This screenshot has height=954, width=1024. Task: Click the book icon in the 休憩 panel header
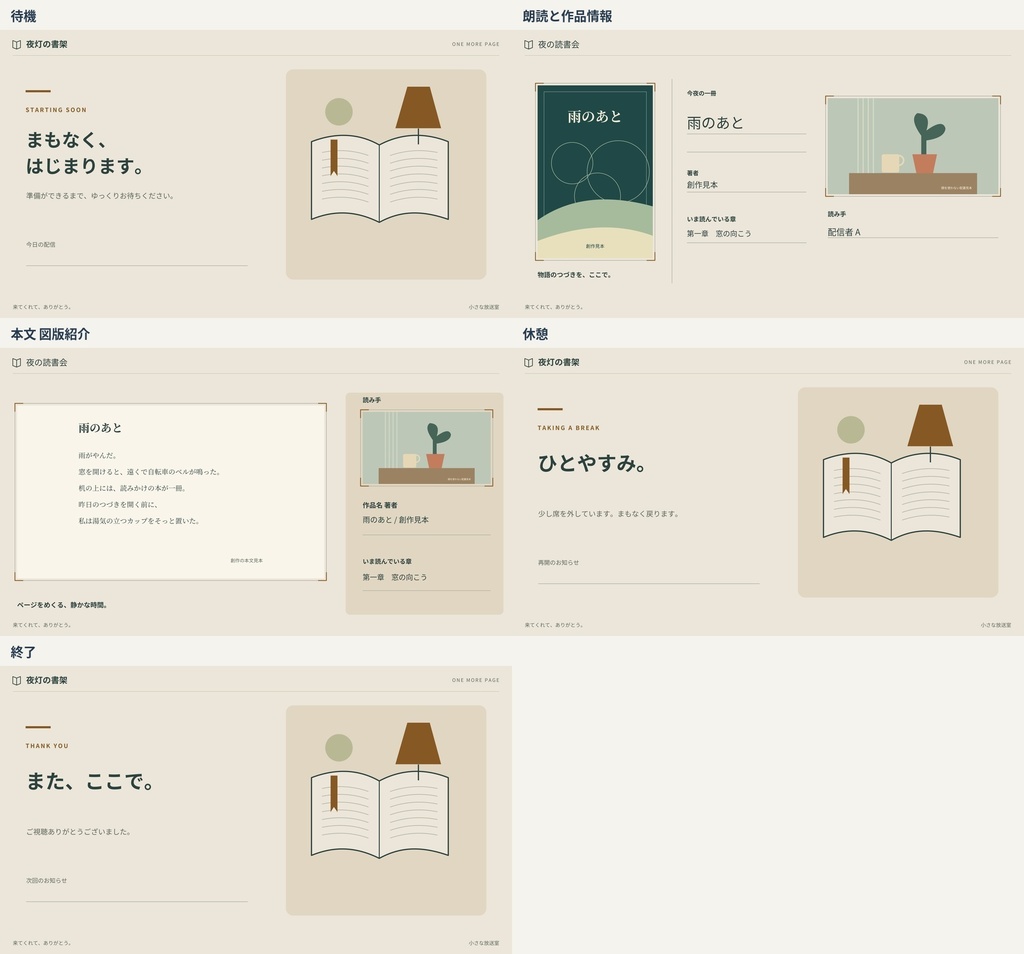click(528, 362)
